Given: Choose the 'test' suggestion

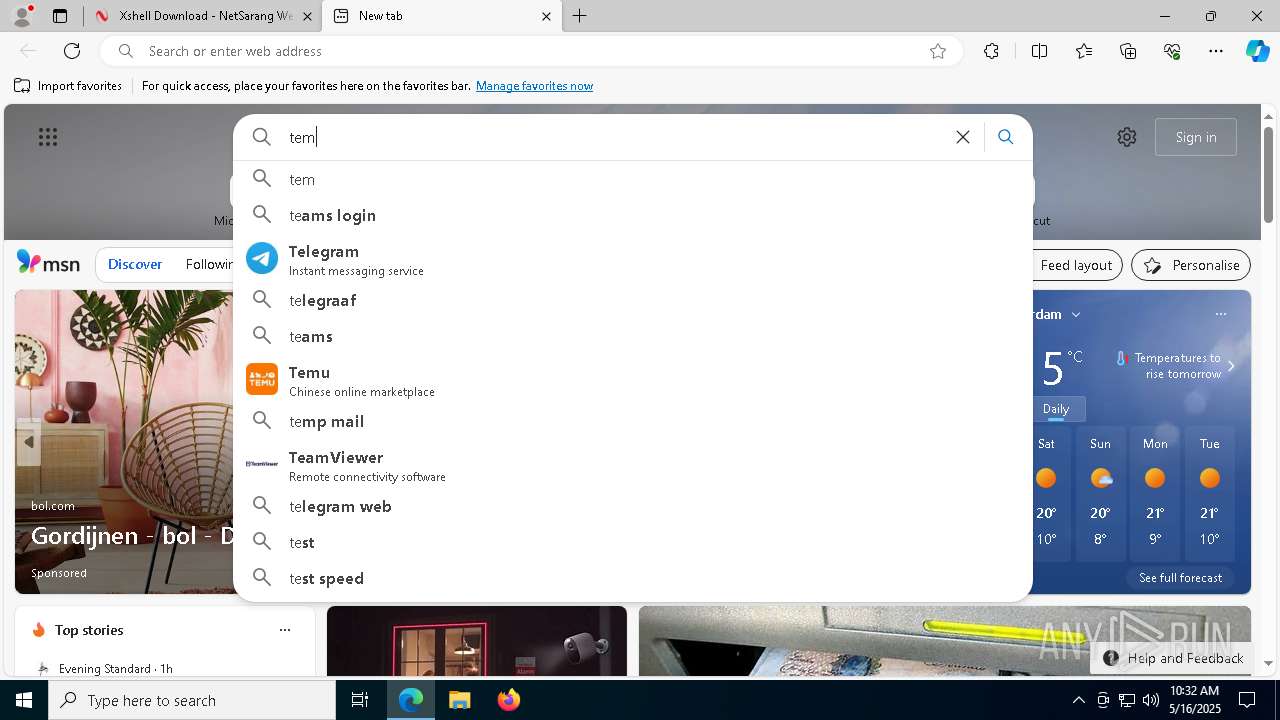Looking at the screenshot, I should [632, 542].
